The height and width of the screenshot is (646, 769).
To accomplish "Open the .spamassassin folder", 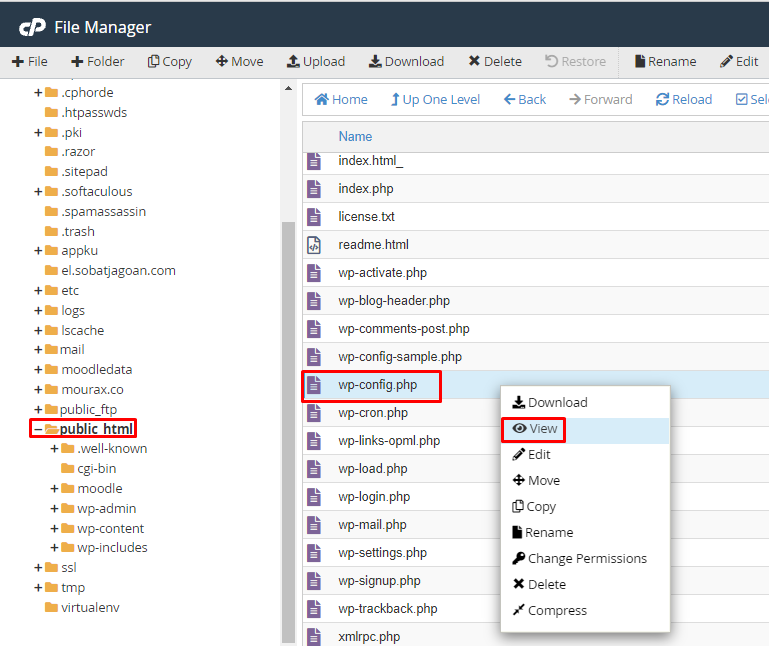I will [x=96, y=212].
